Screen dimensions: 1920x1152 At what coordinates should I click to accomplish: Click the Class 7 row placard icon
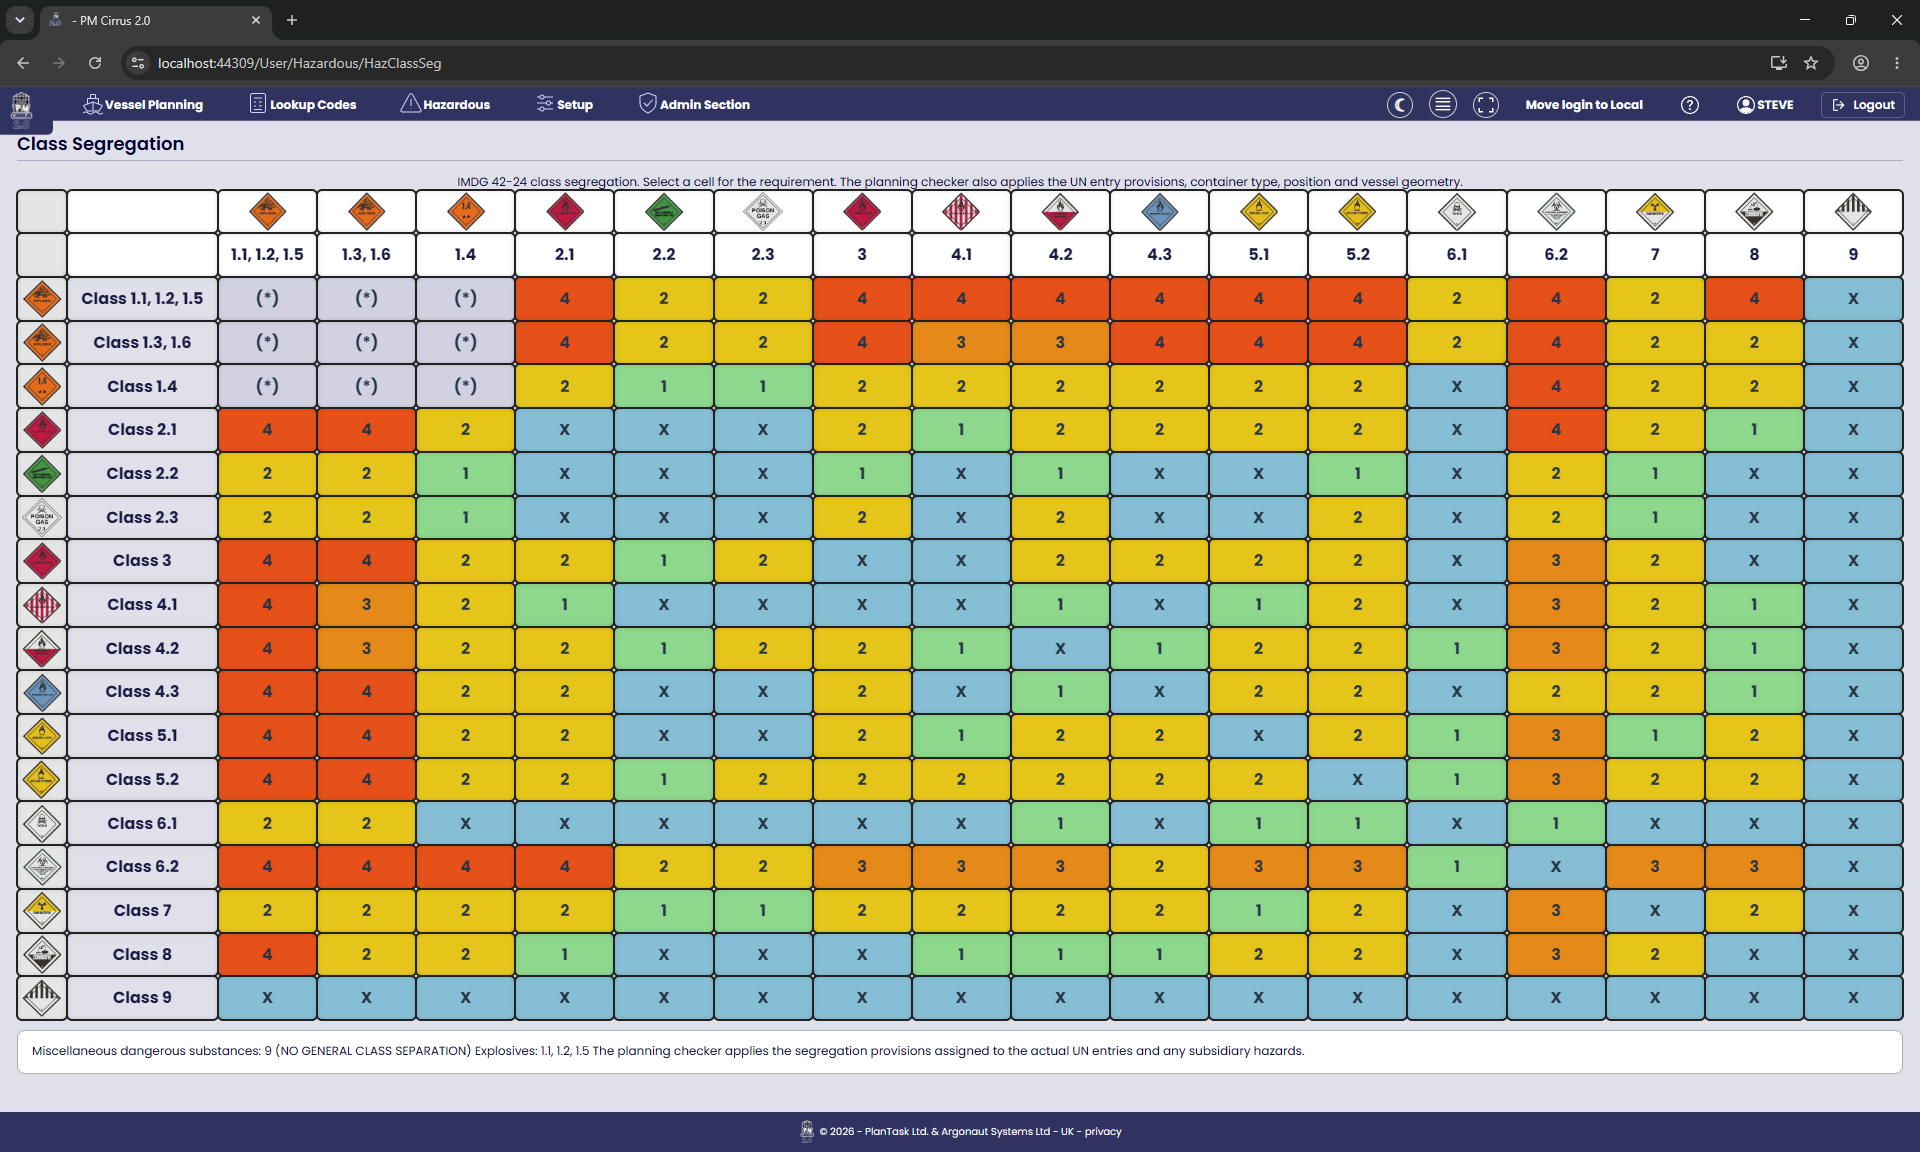(x=42, y=911)
